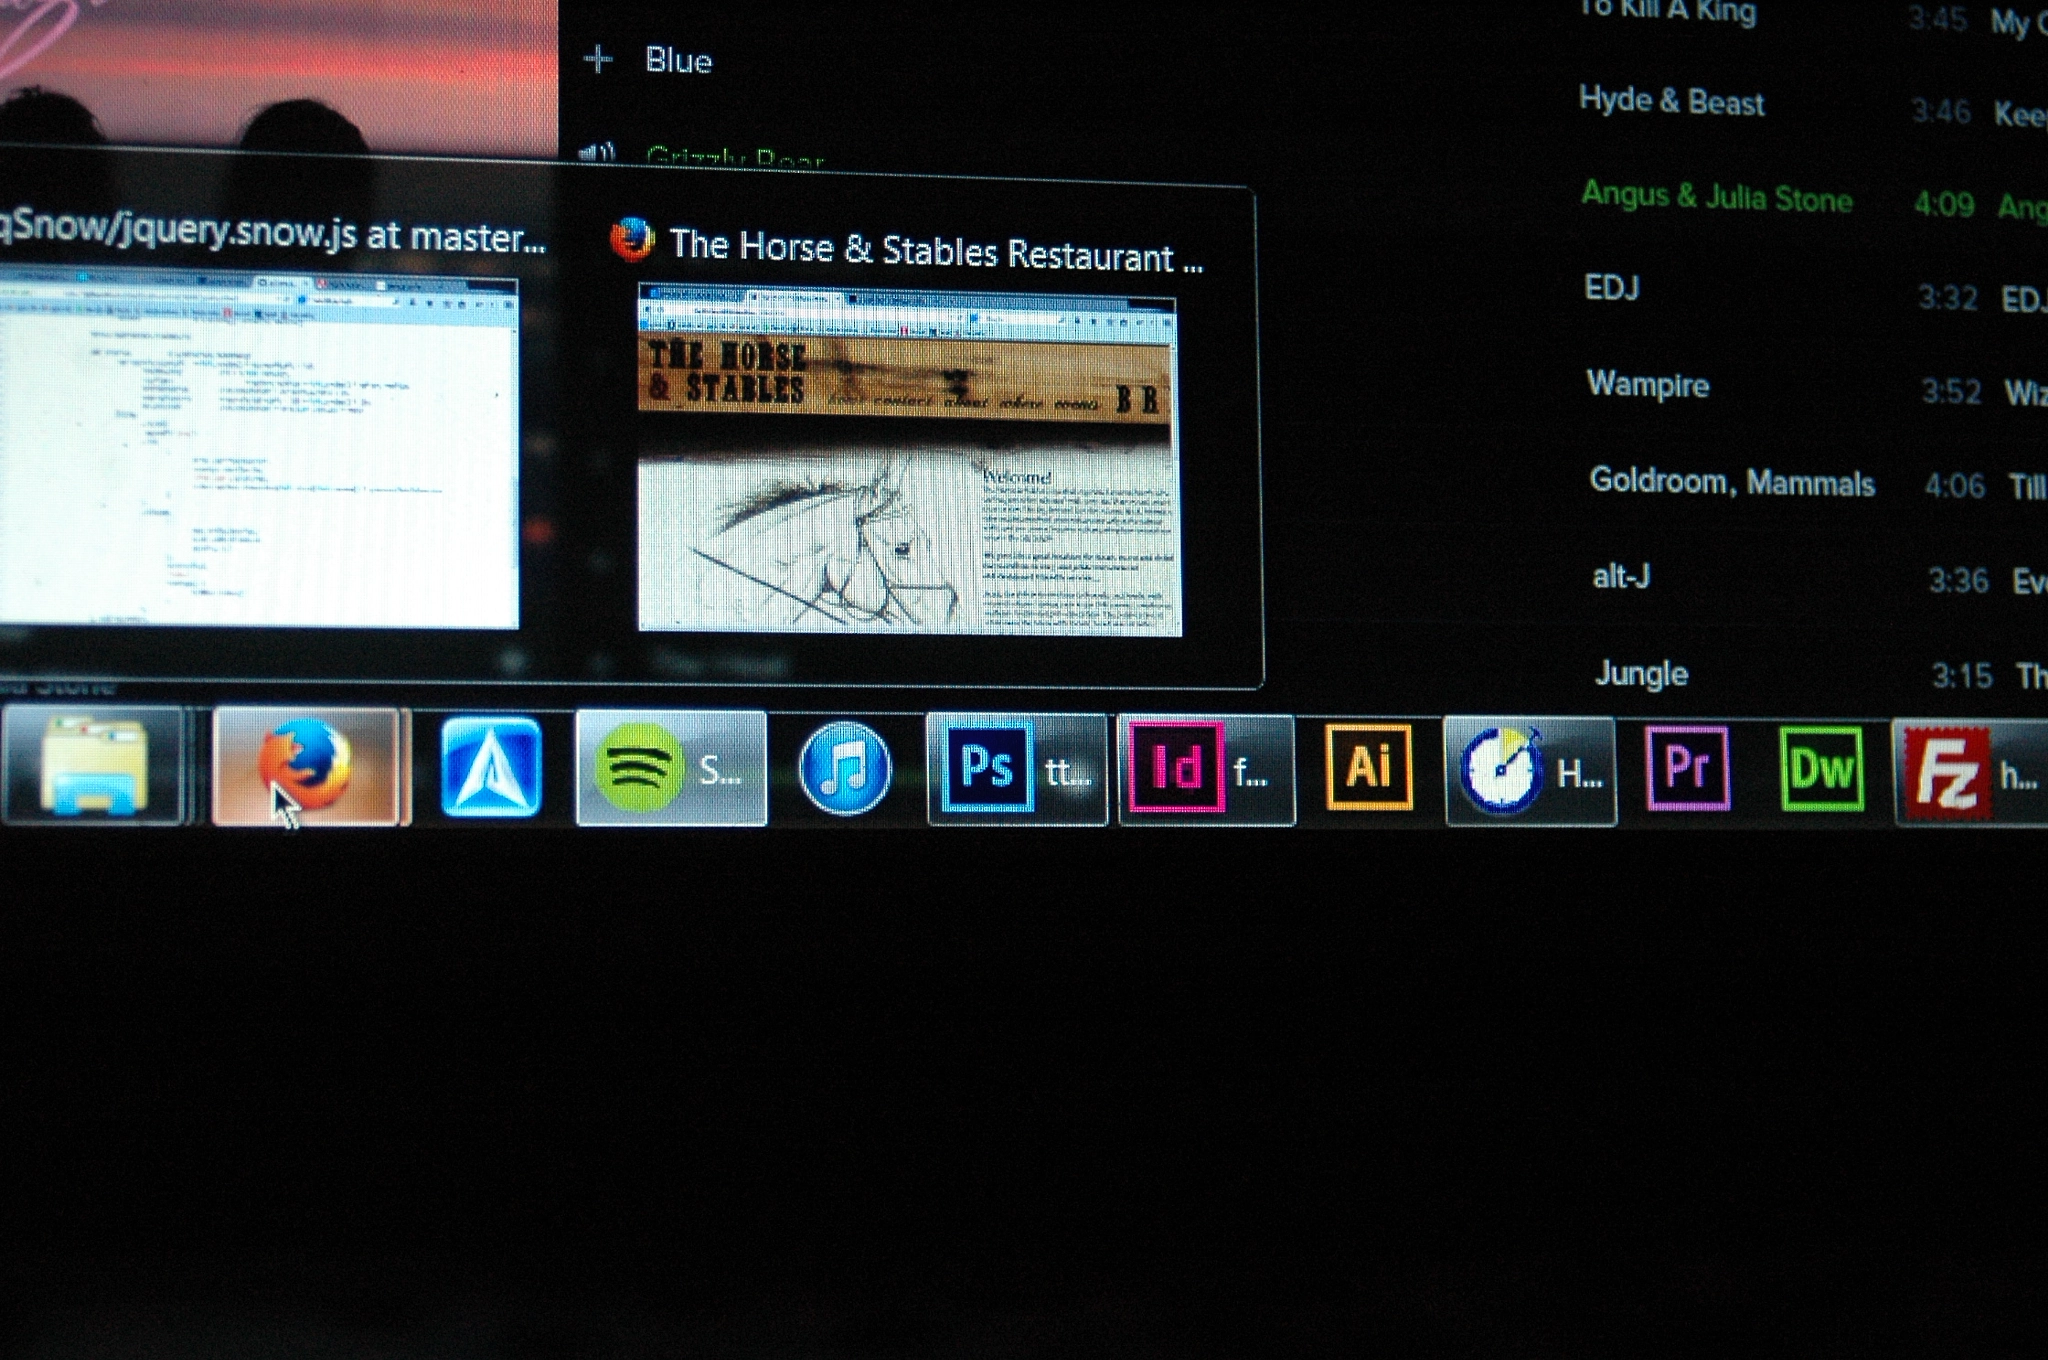
Task: Play the Hyde & Beast track
Action: coord(1671,102)
